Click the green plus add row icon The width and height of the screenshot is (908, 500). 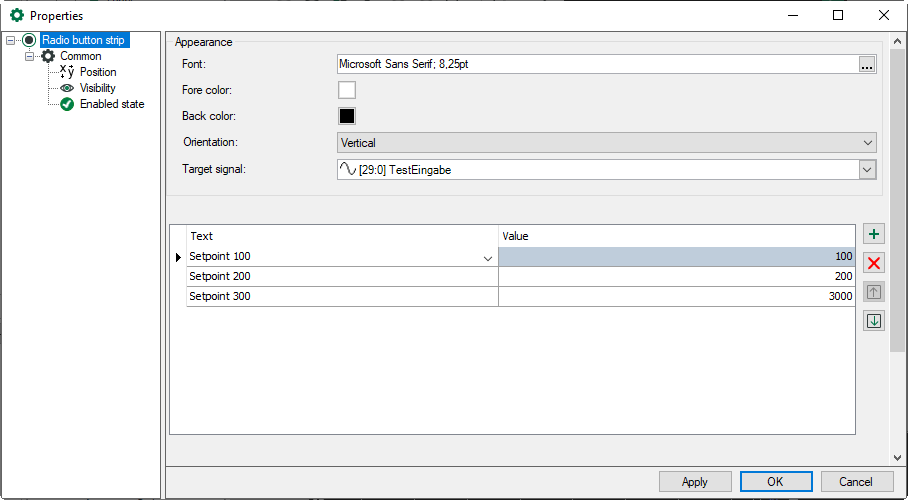[874, 234]
